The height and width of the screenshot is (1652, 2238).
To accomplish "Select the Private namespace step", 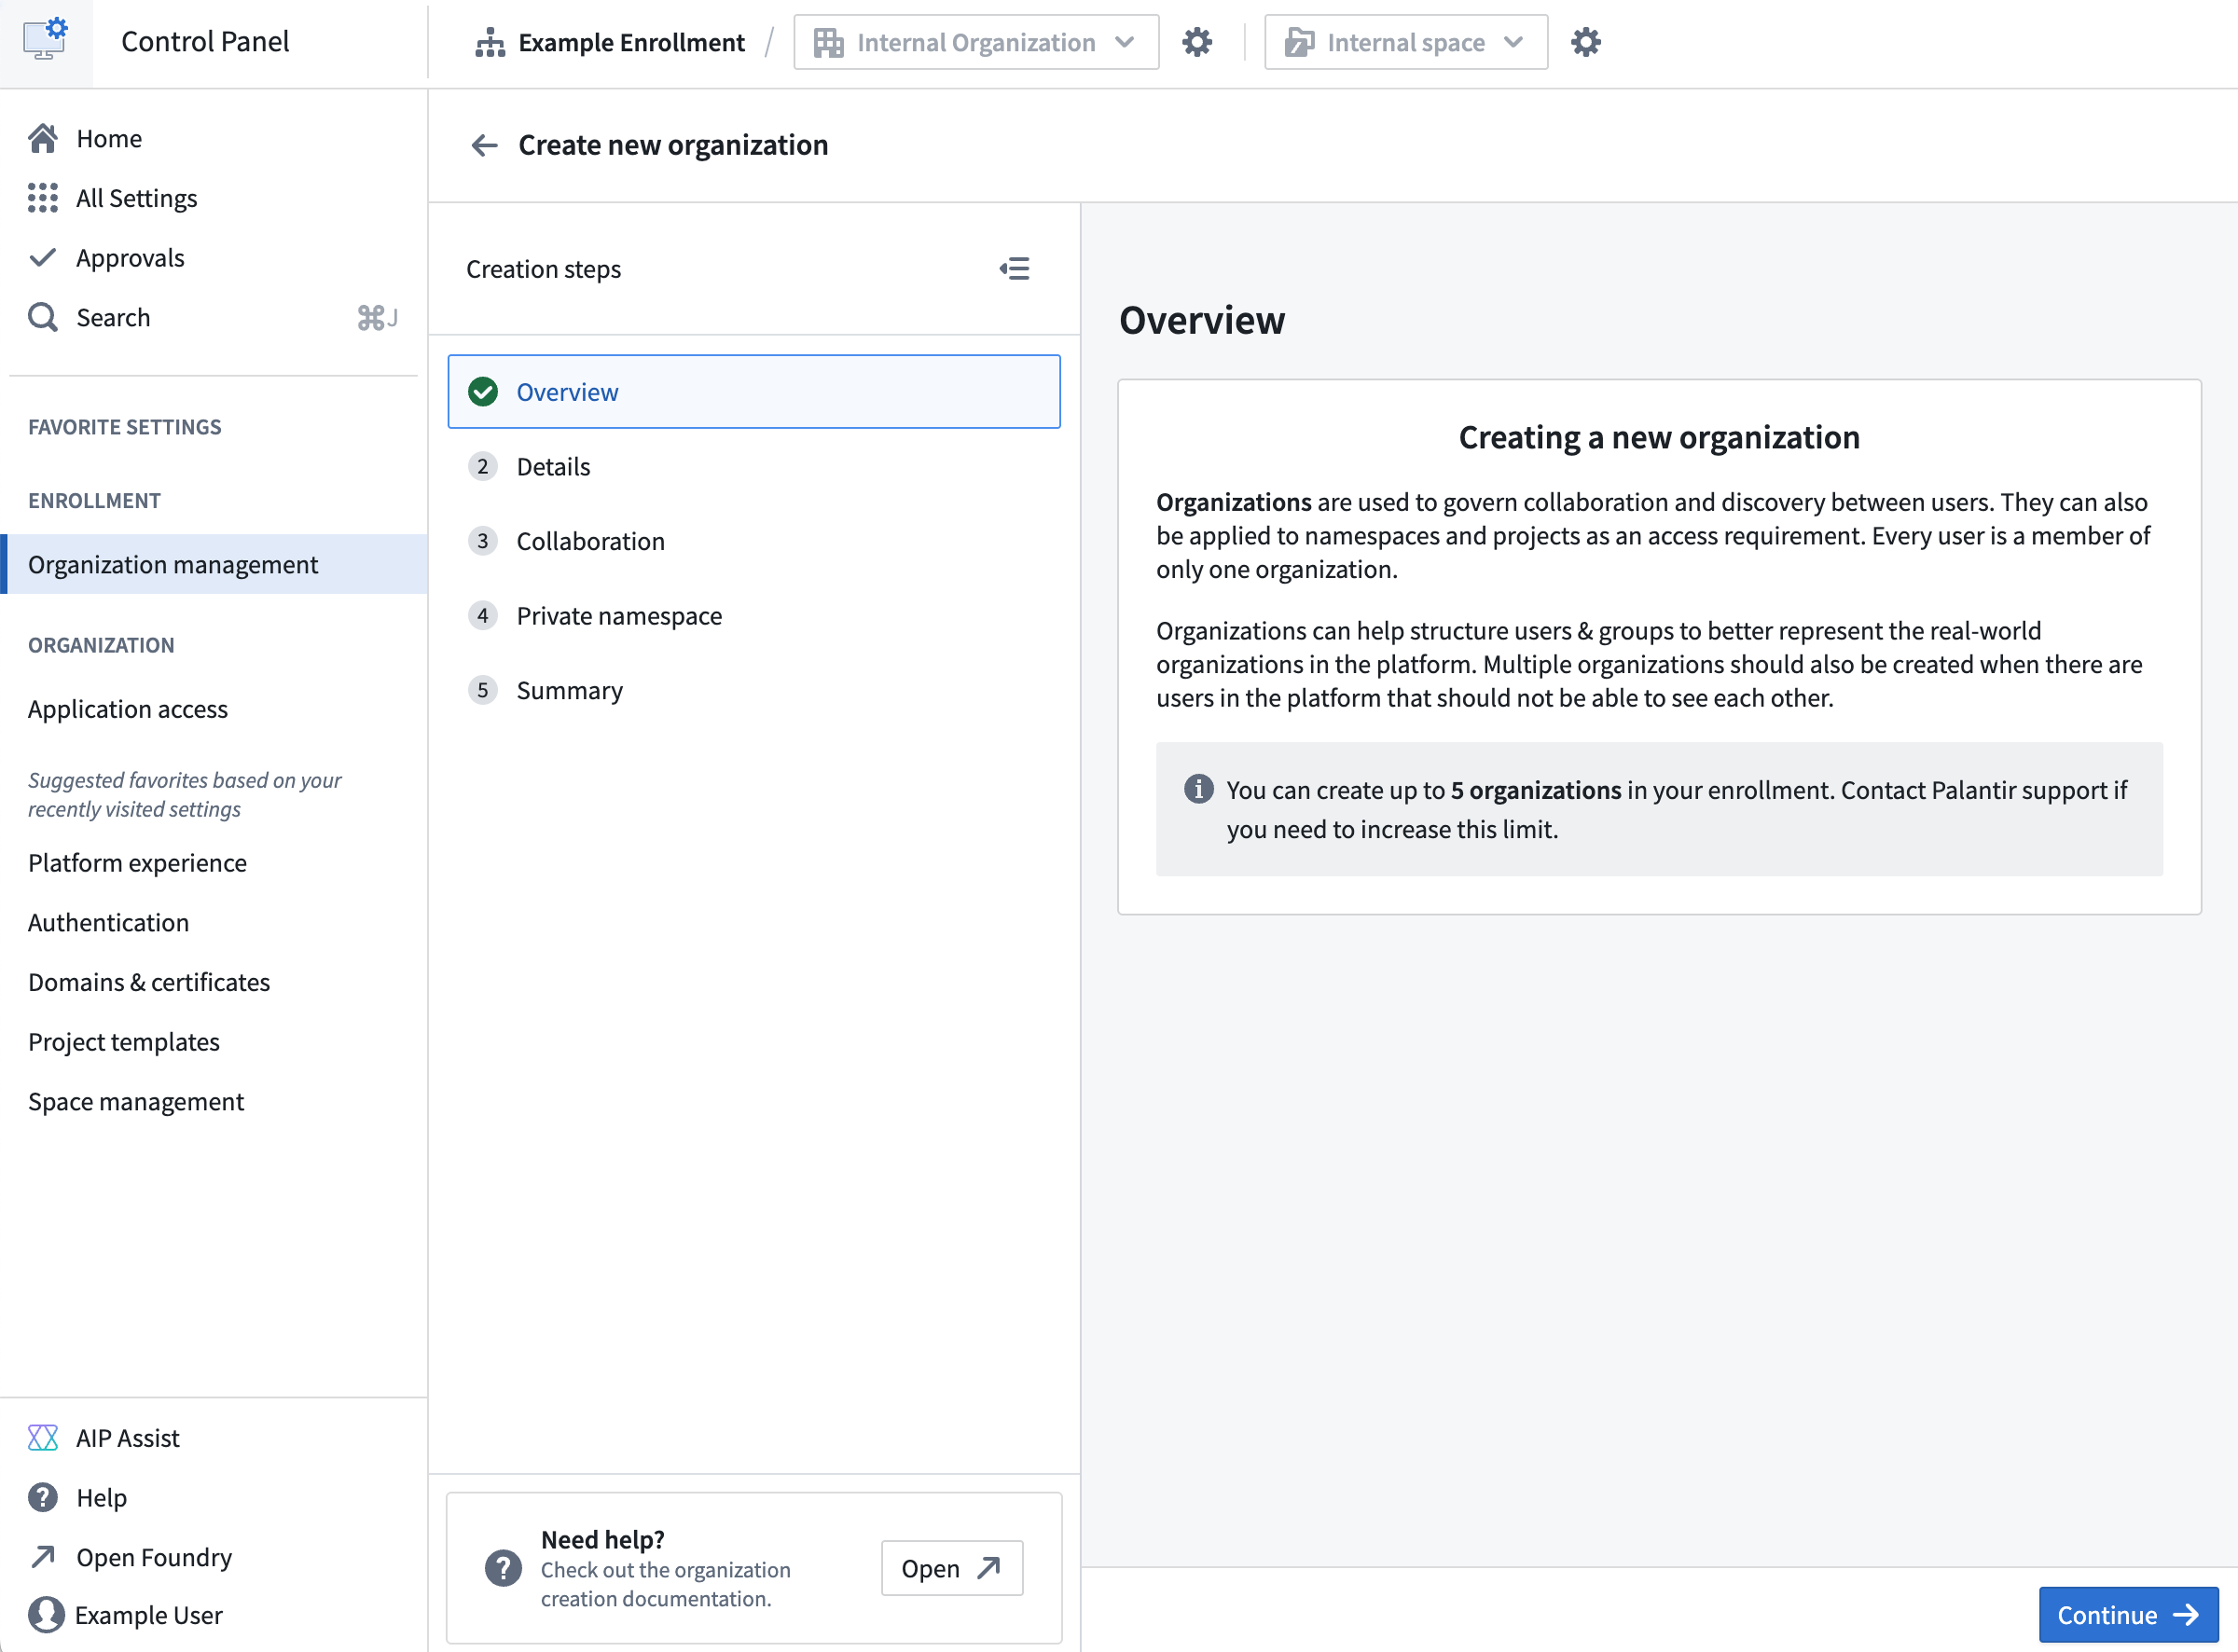I will click(754, 616).
